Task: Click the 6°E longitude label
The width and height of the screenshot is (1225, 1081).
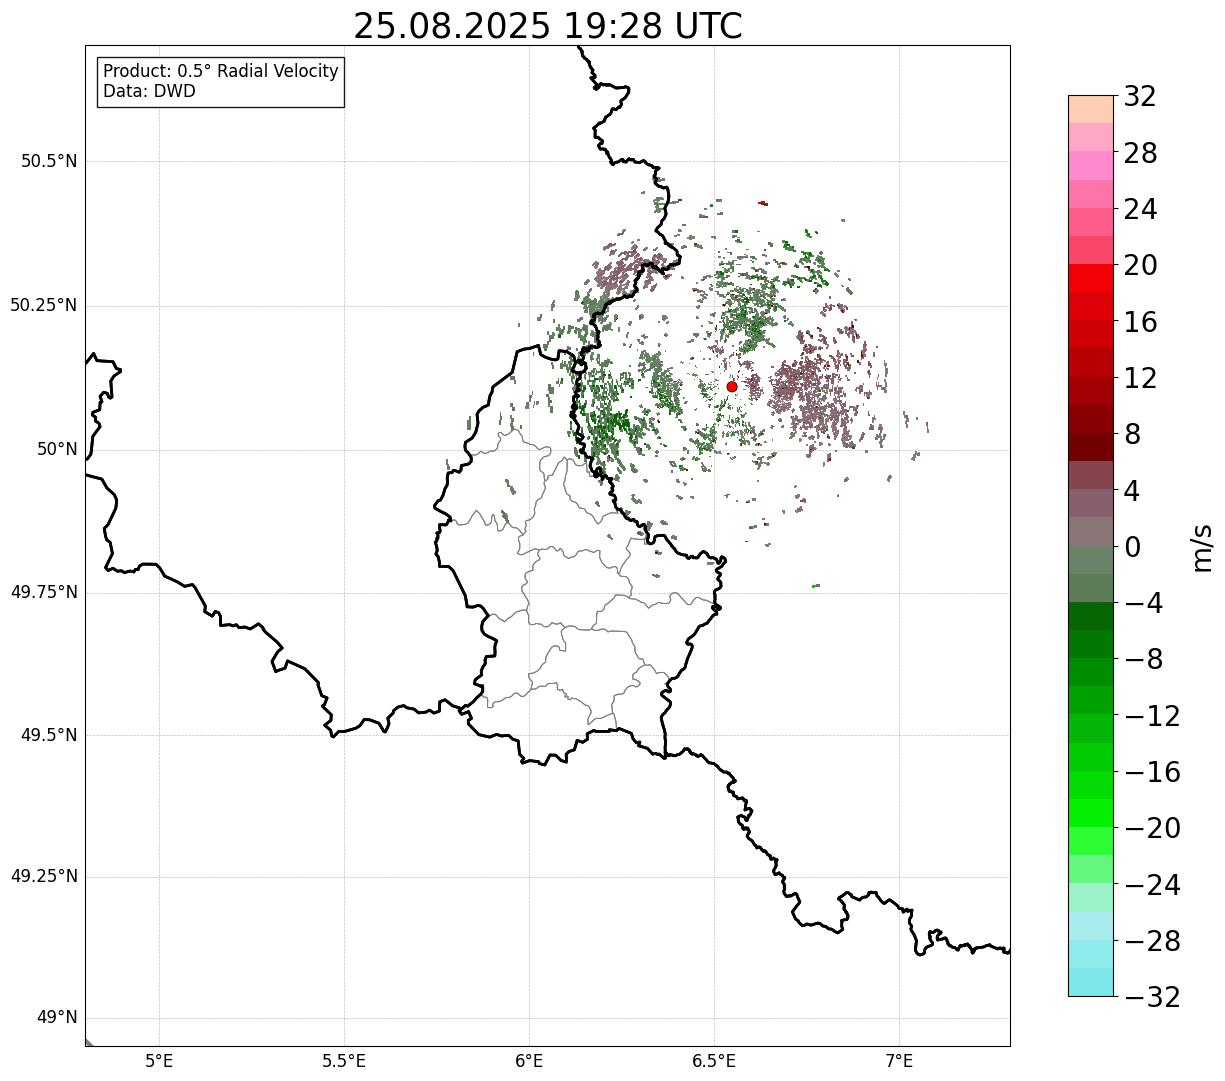Action: (529, 1061)
